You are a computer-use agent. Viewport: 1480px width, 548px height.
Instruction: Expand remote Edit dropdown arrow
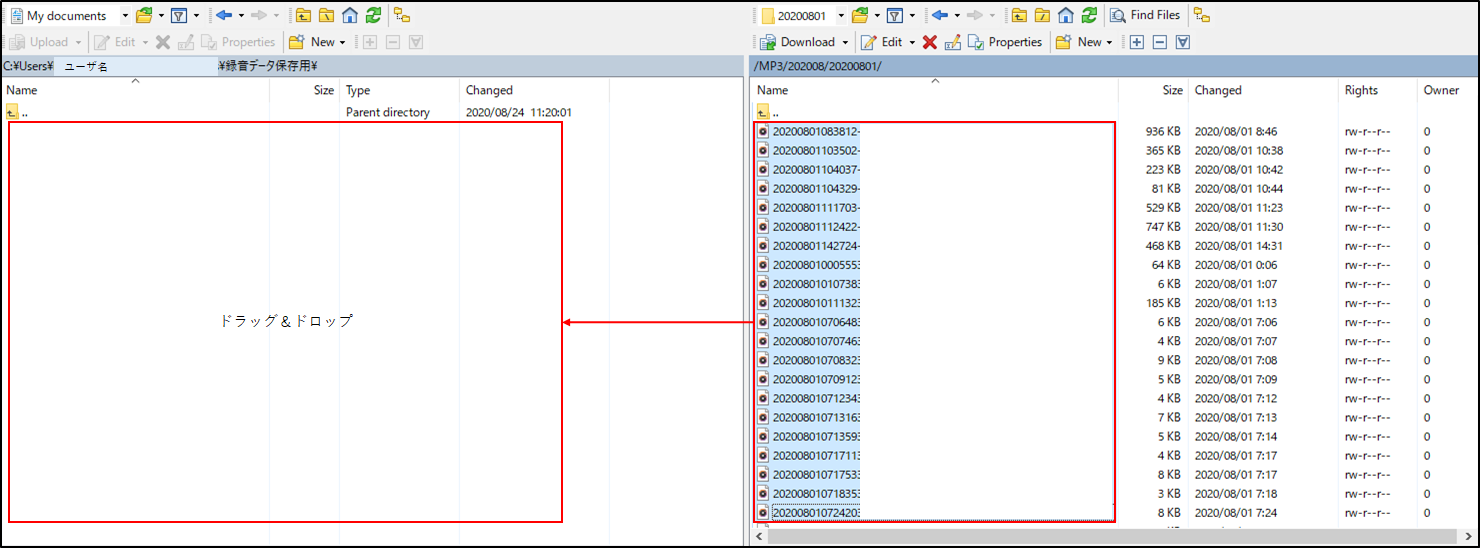tap(912, 42)
